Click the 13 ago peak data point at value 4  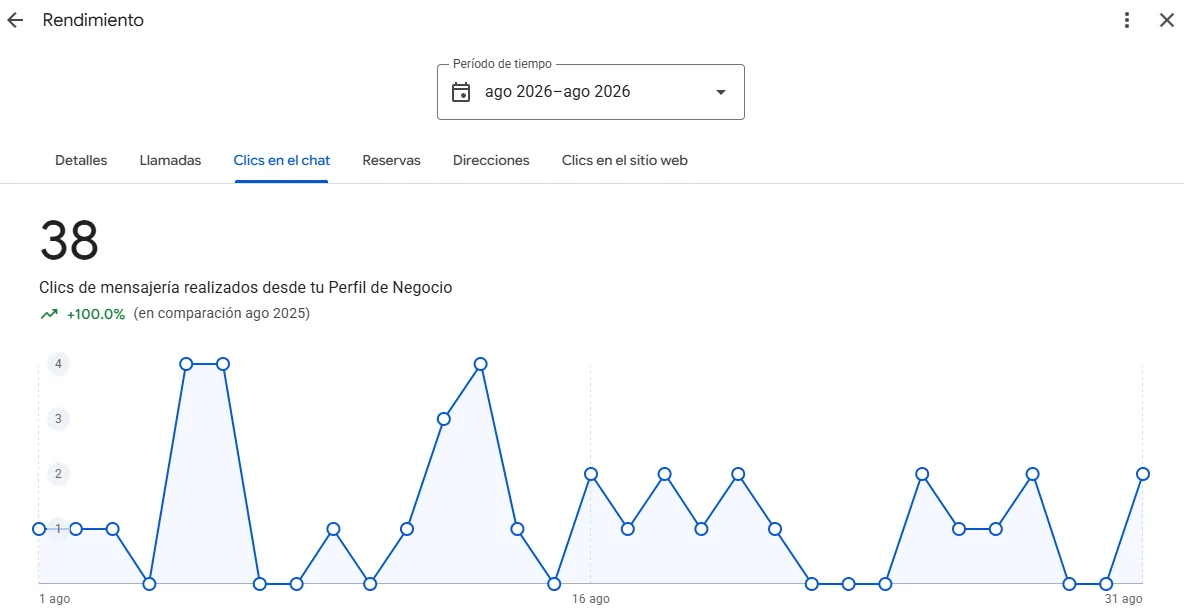point(480,364)
